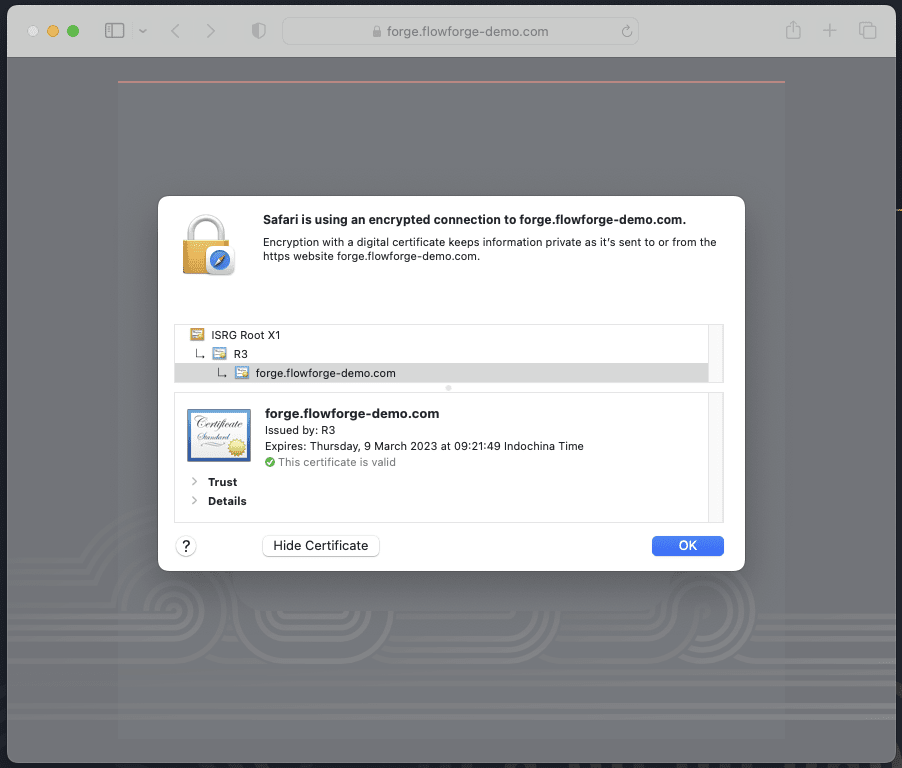Open the Tab Overview icon
This screenshot has height=768, width=902.
(x=867, y=31)
